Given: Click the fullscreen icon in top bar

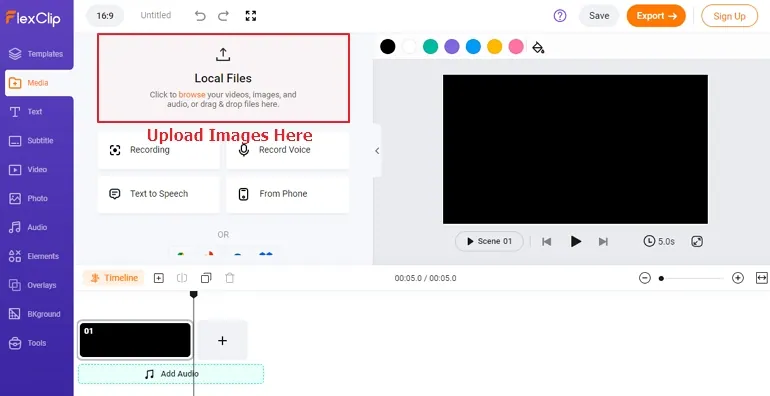Looking at the screenshot, I should click(251, 16).
